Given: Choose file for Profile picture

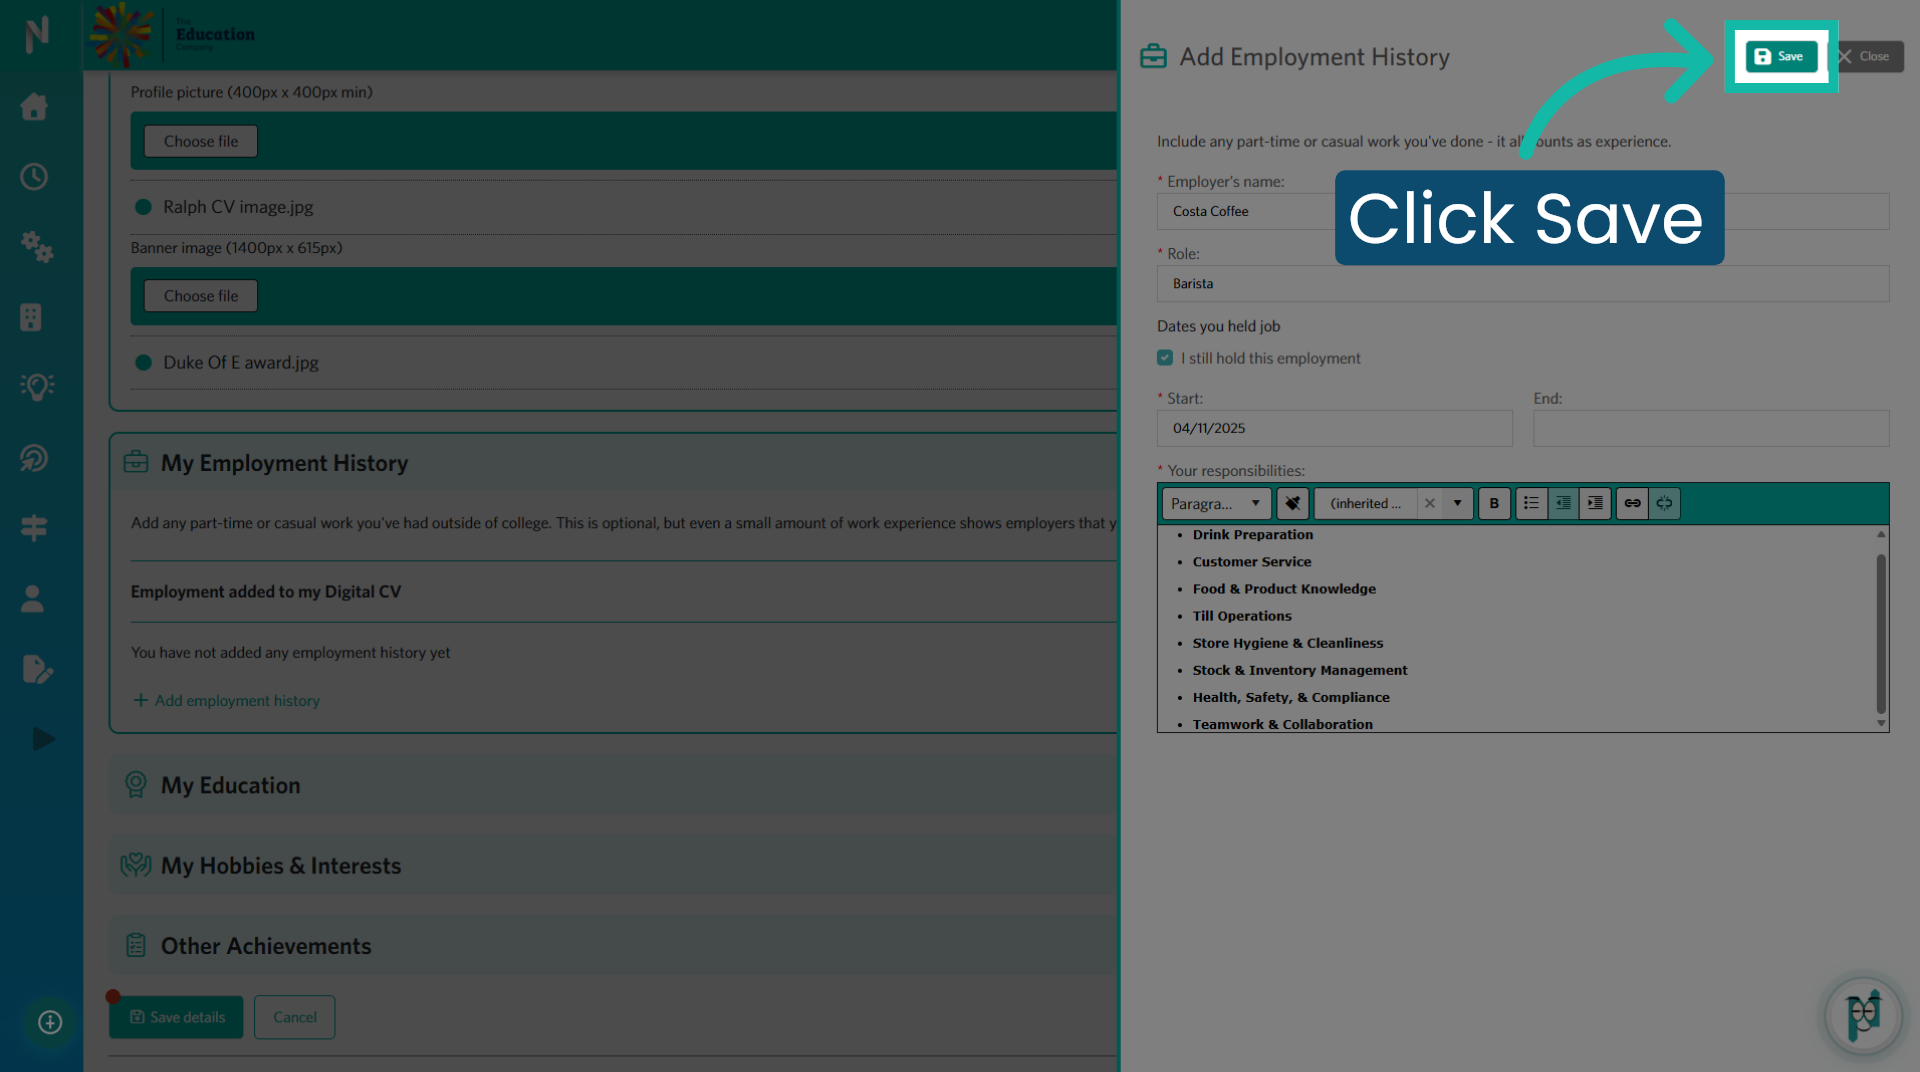Looking at the screenshot, I should coord(201,141).
